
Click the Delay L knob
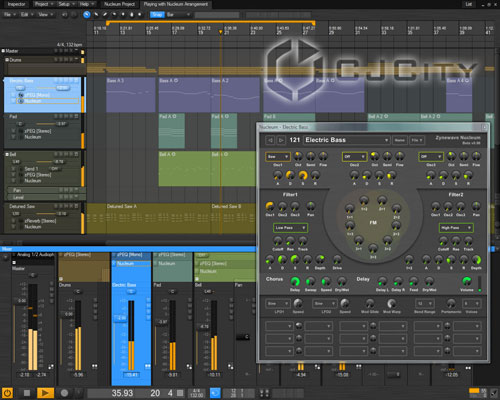(382, 282)
